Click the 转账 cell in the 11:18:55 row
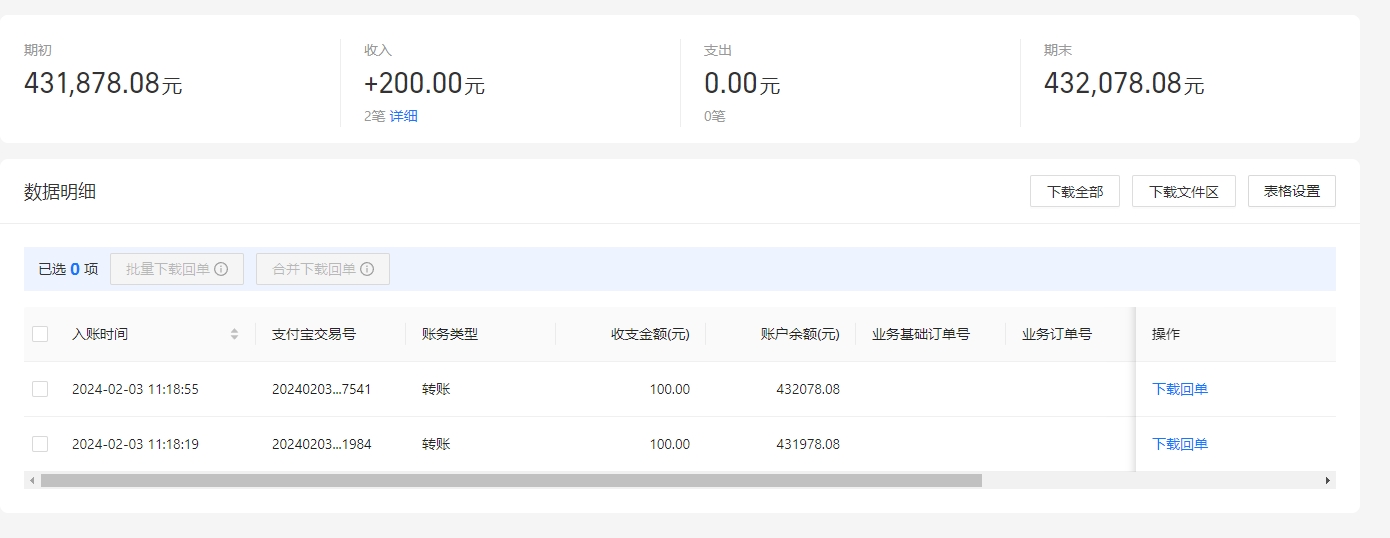Screen dimensions: 1390x538 (436, 389)
